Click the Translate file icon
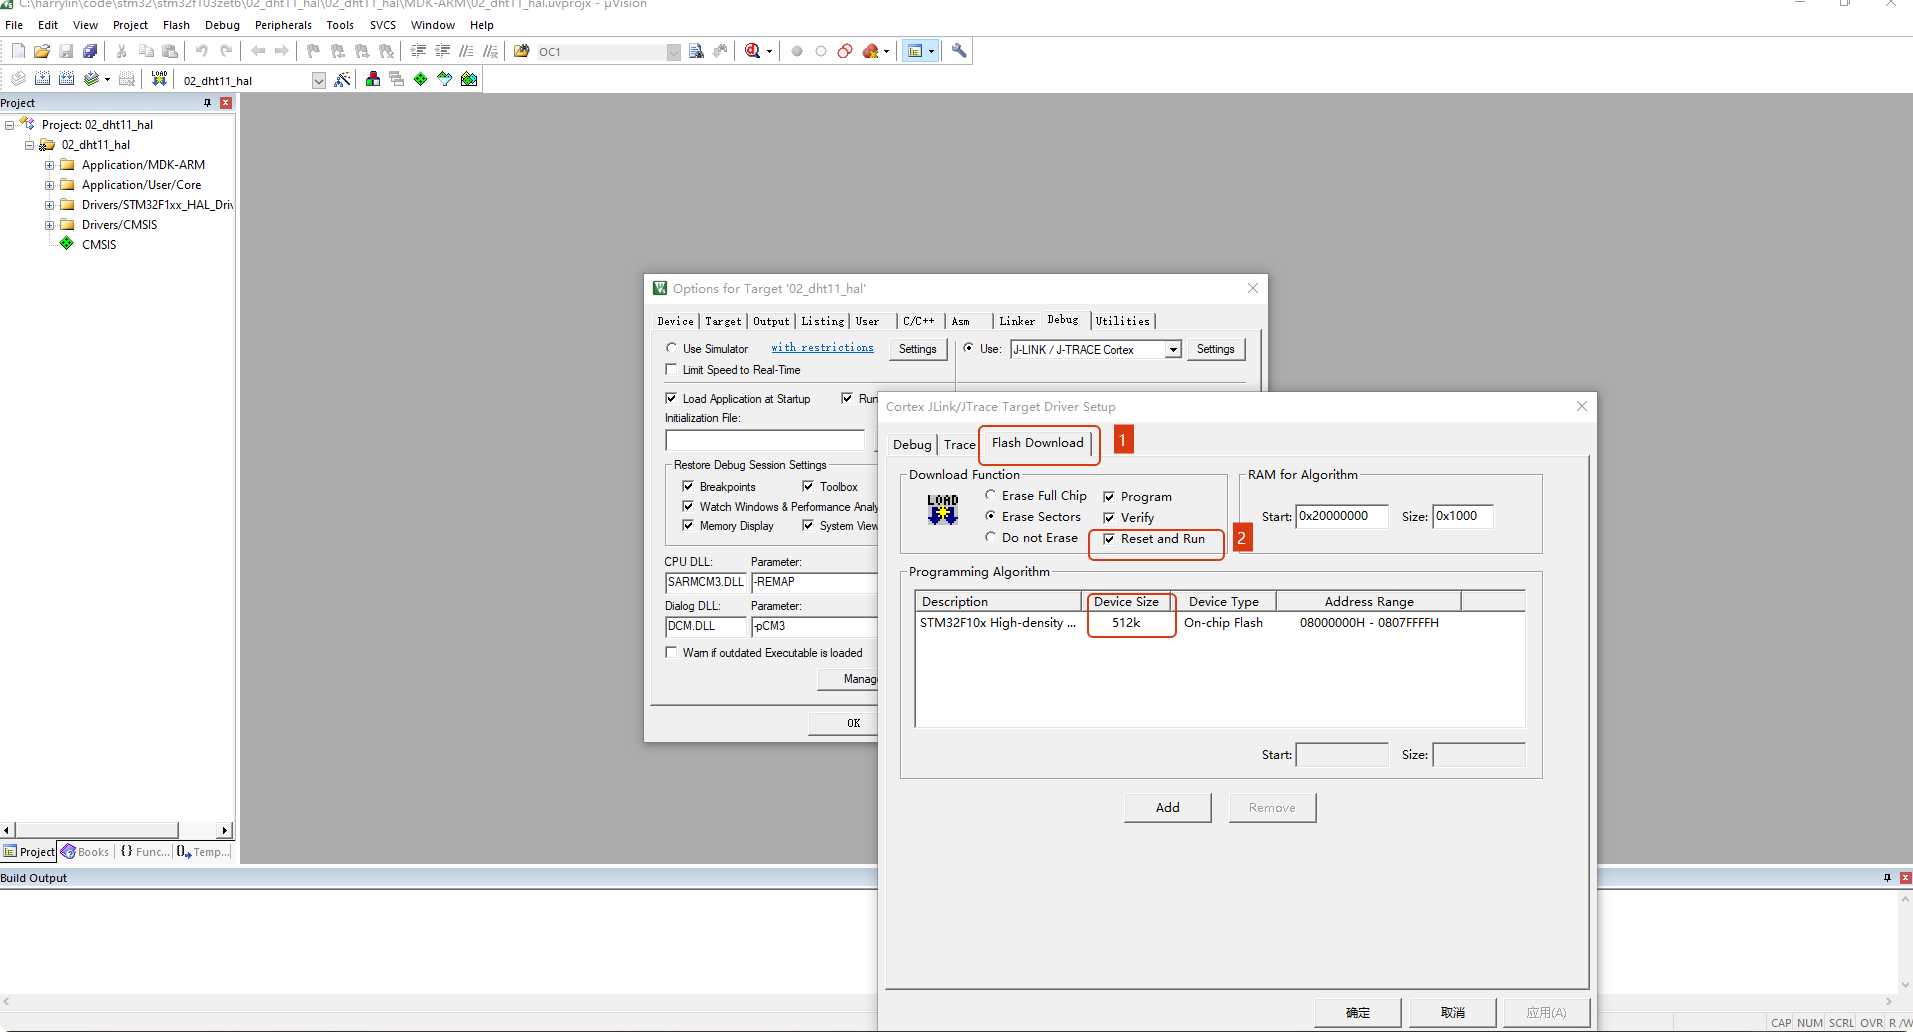 [18, 79]
